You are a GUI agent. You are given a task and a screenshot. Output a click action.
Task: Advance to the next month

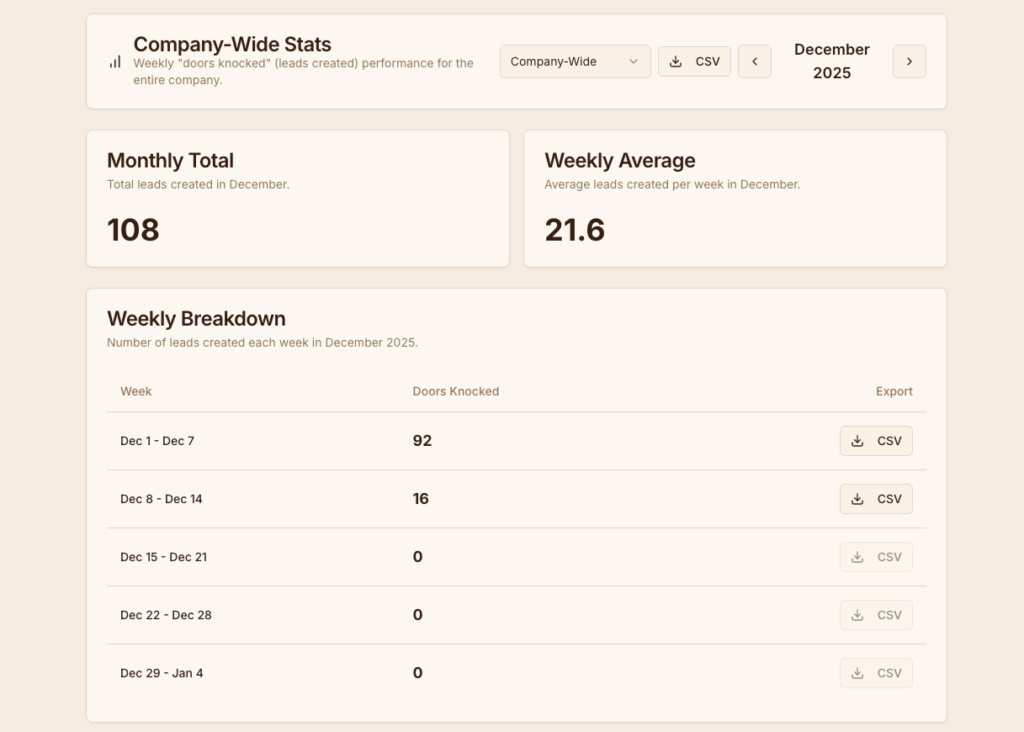pyautogui.click(x=909, y=61)
